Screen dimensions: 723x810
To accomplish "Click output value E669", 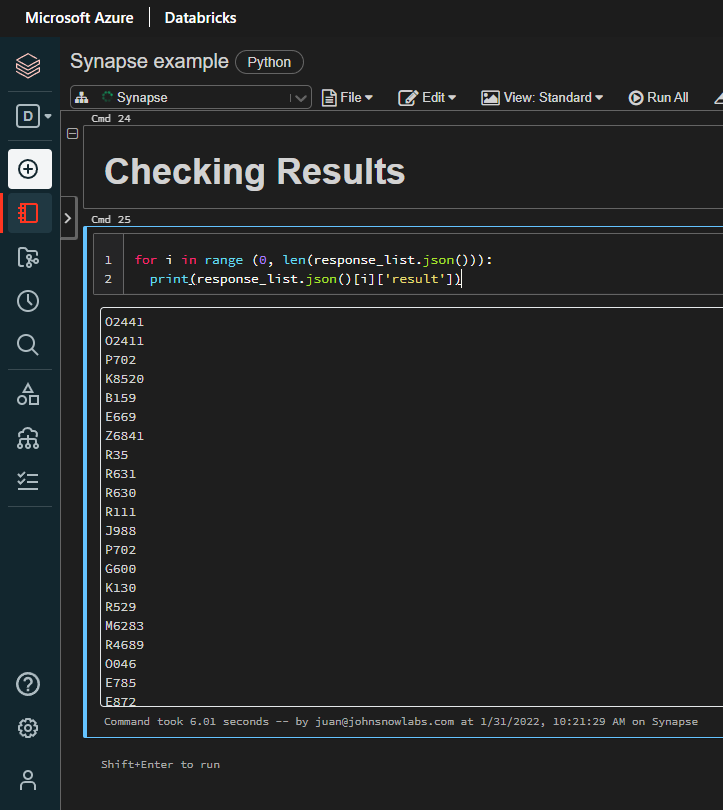I will pos(120,417).
